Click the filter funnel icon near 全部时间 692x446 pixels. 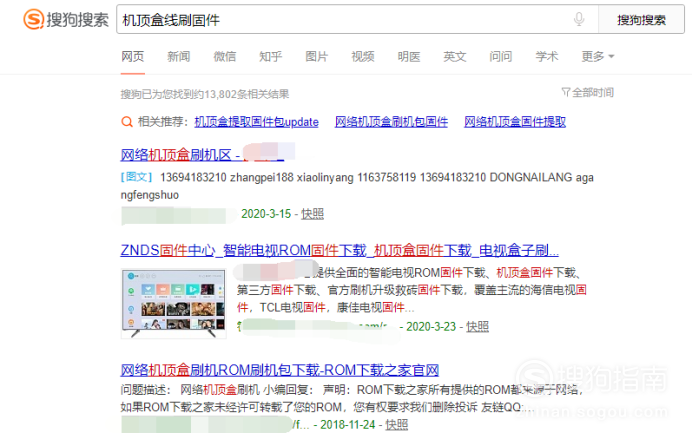coord(565,92)
